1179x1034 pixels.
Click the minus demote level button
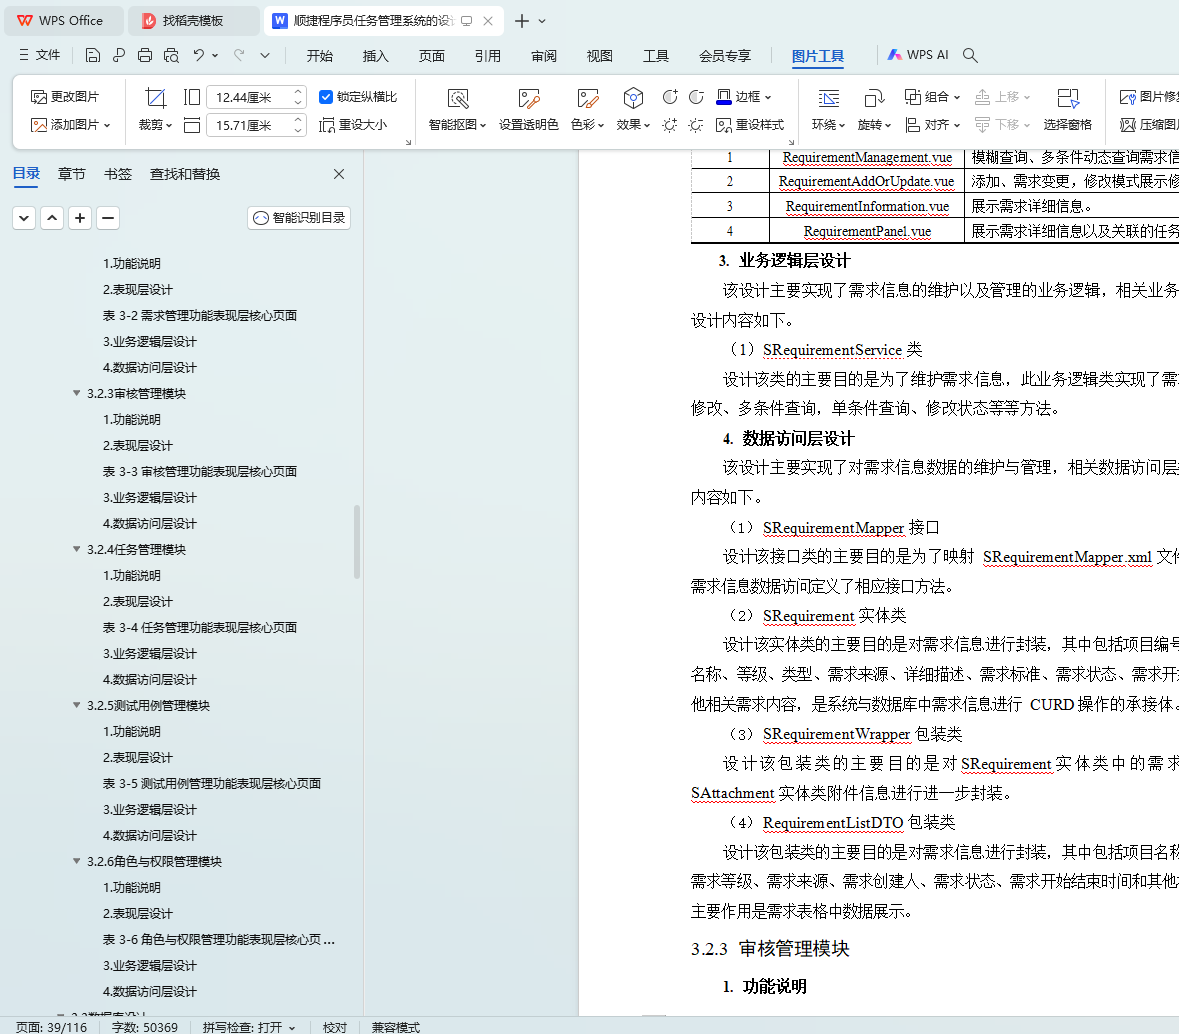[x=108, y=218]
